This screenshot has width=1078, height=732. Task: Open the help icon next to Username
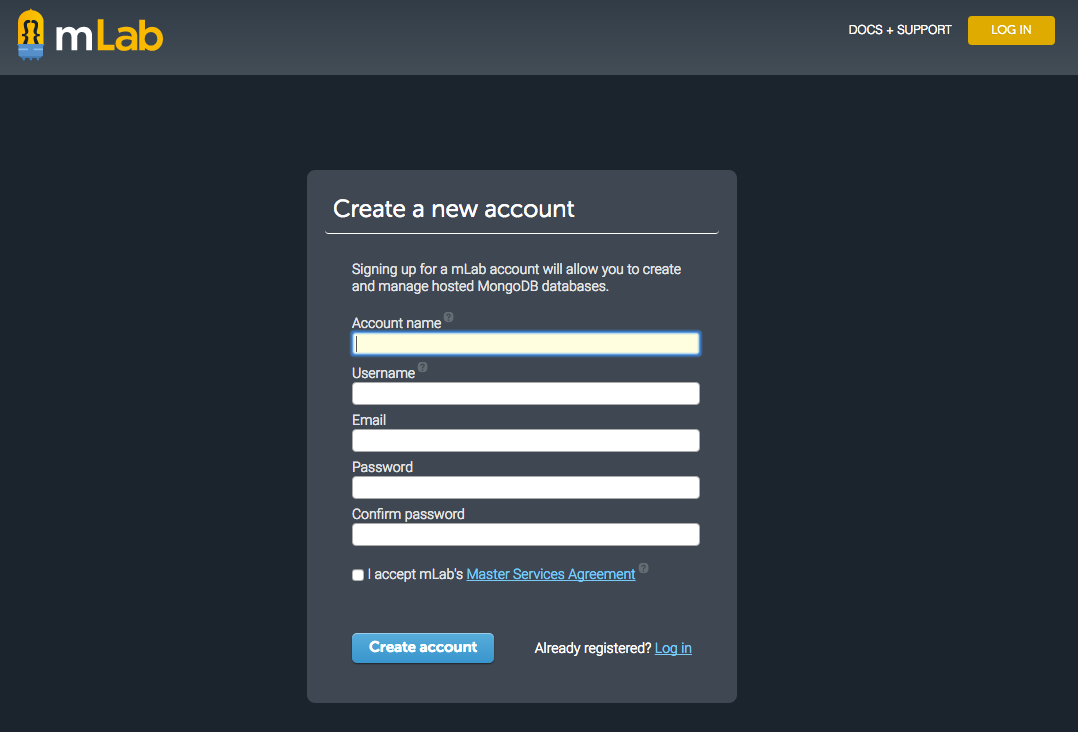(x=422, y=367)
